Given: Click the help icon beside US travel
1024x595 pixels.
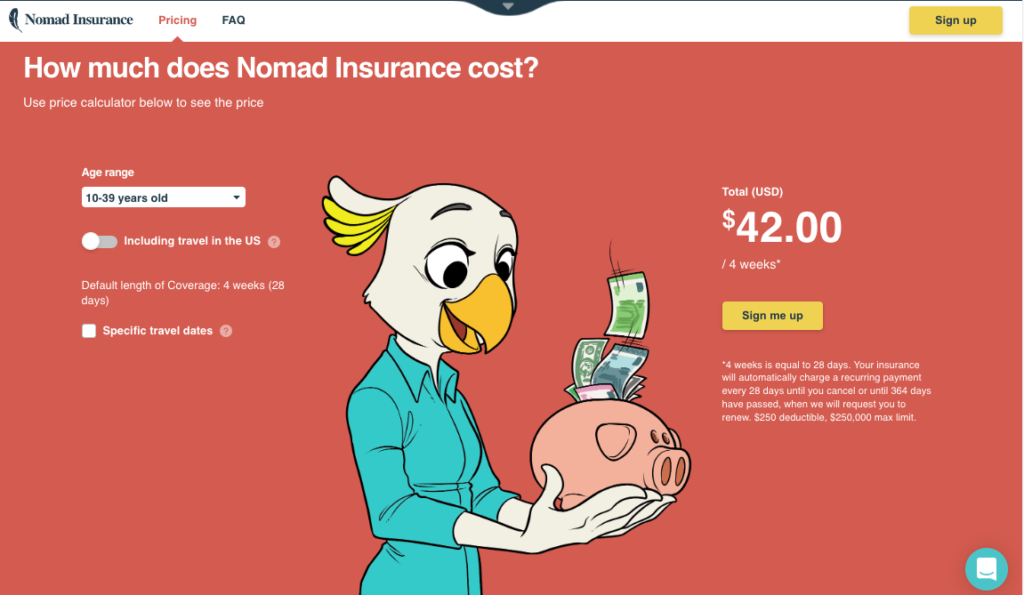Looking at the screenshot, I should click(x=274, y=242).
